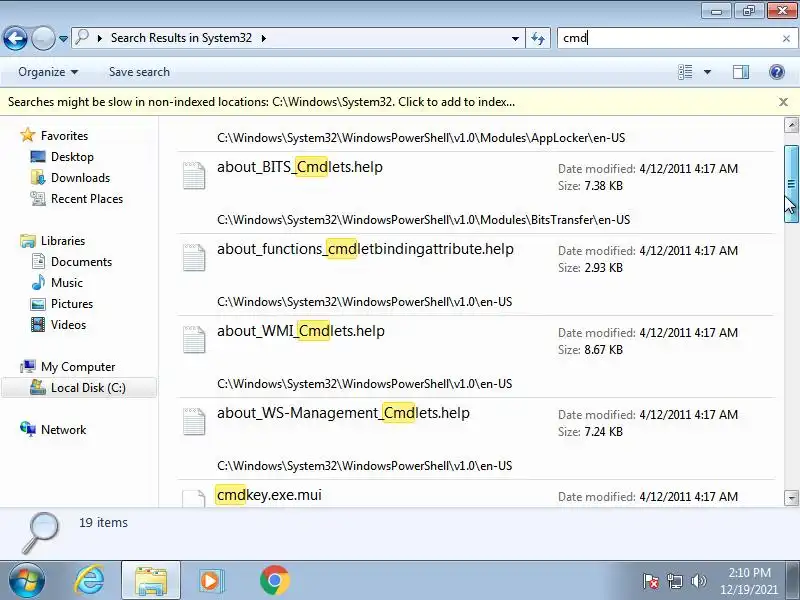Click into the cmd search box
Screen dimensions: 800x600
tap(668, 38)
